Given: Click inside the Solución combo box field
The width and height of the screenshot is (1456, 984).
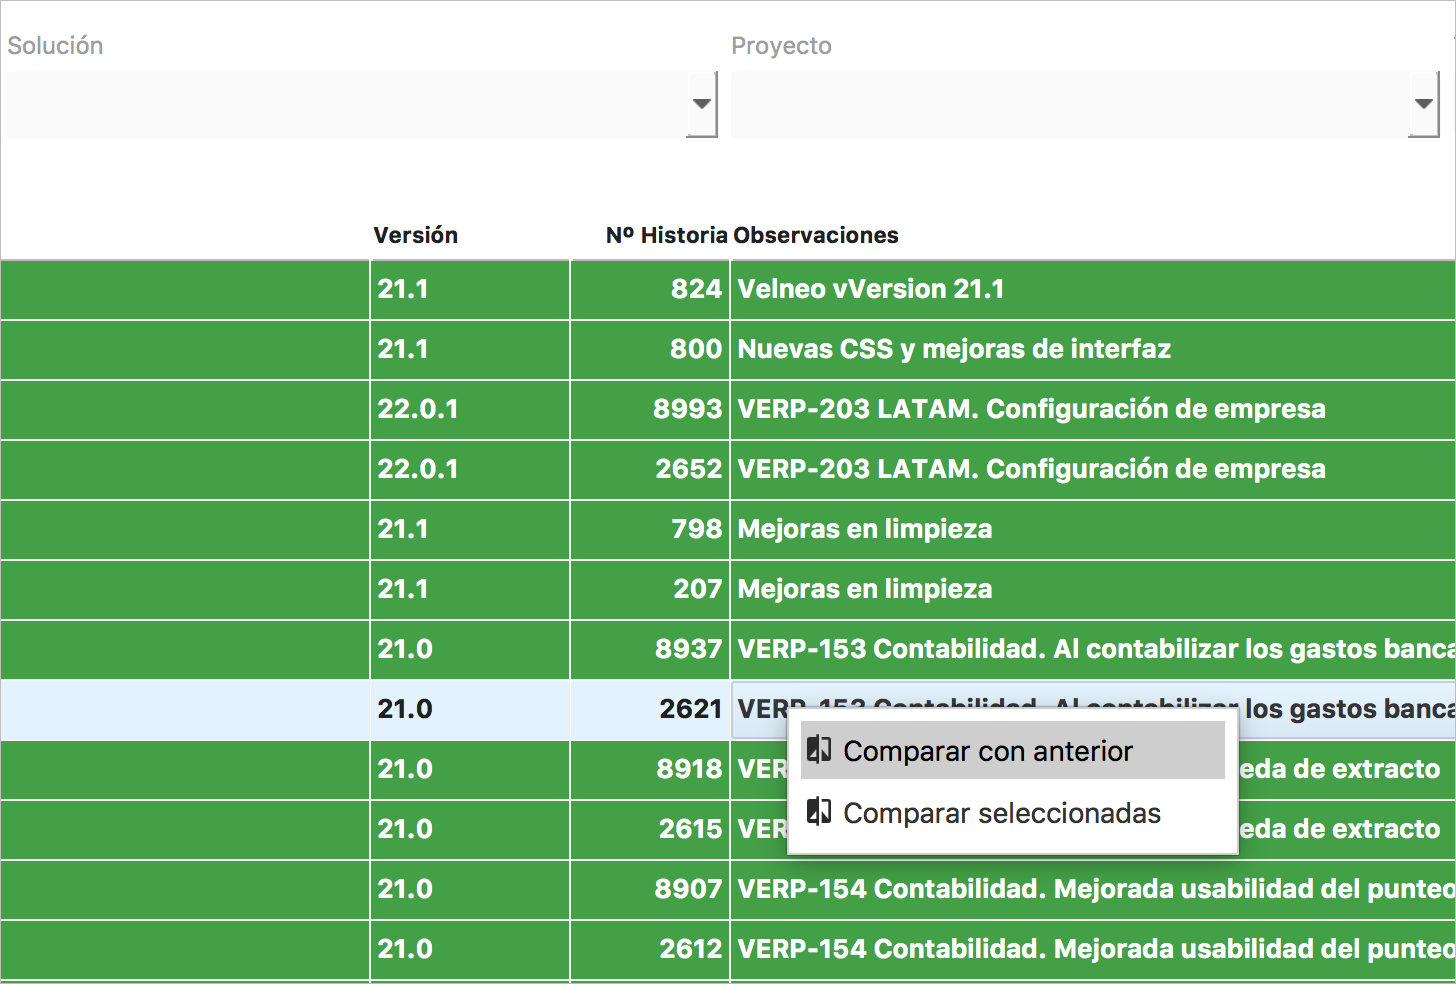Looking at the screenshot, I should pyautogui.click(x=346, y=104).
